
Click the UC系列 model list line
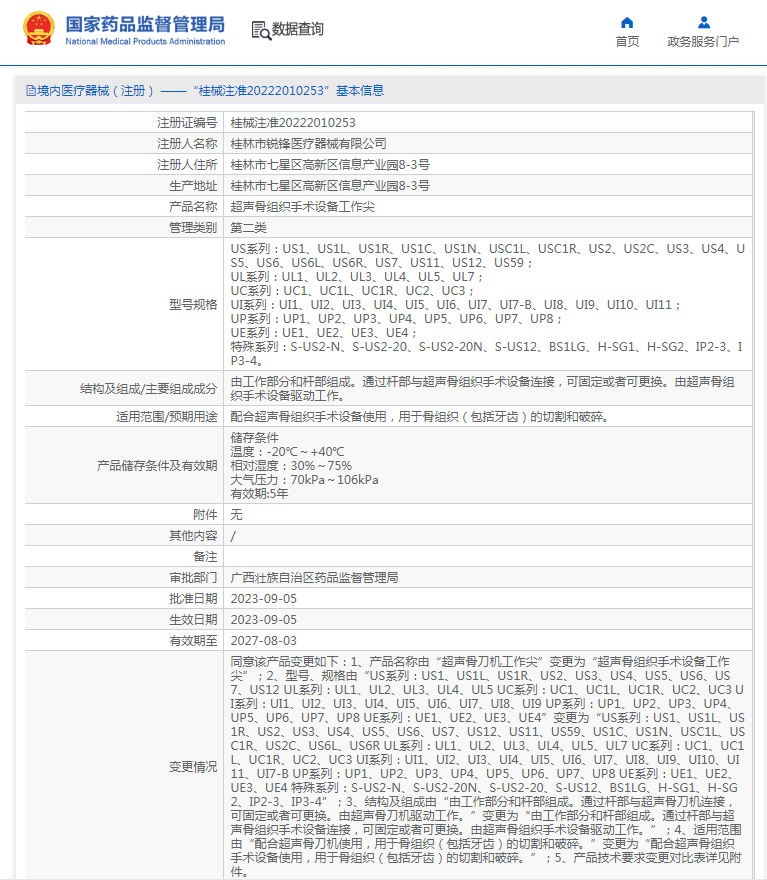(x=352, y=291)
